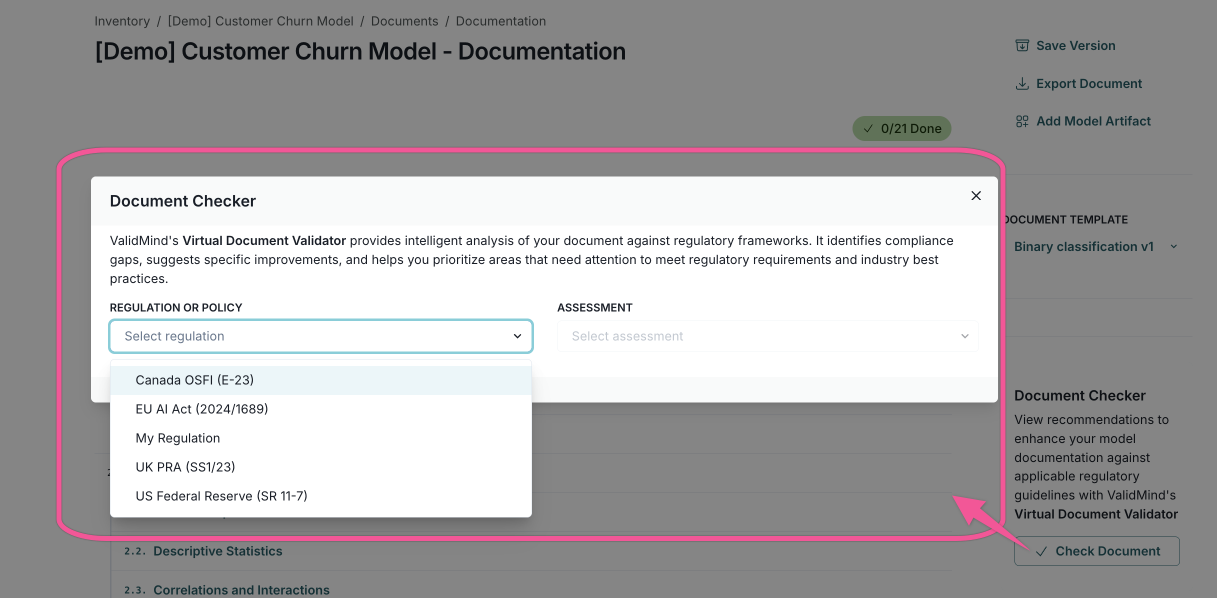Screen dimensions: 1217x598
Task: Open the Select regulation dropdown
Action: (320, 336)
